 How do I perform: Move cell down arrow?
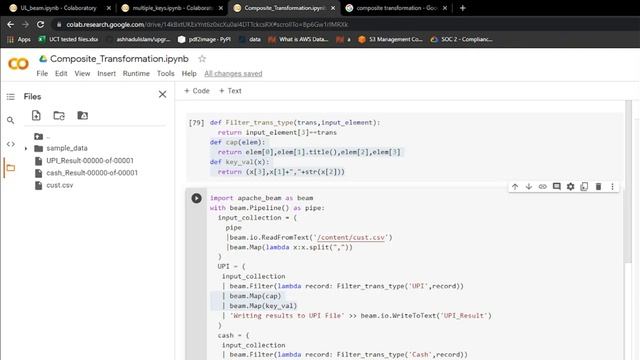[529, 187]
